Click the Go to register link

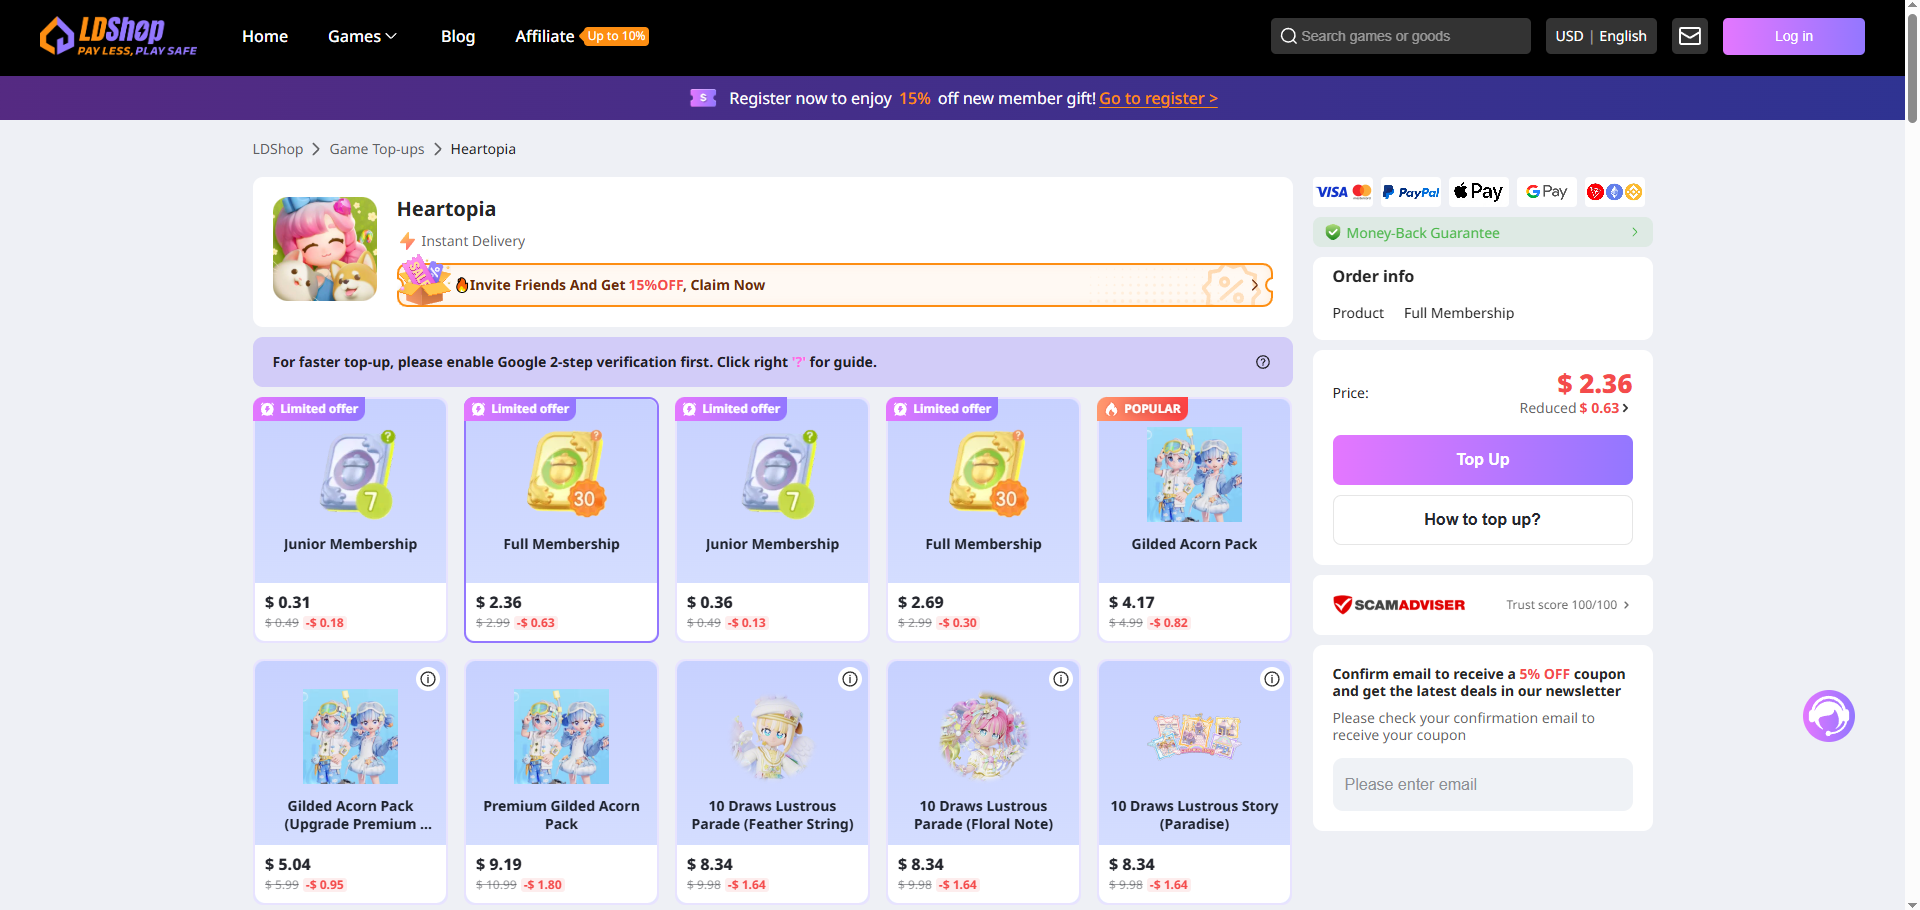1158,98
